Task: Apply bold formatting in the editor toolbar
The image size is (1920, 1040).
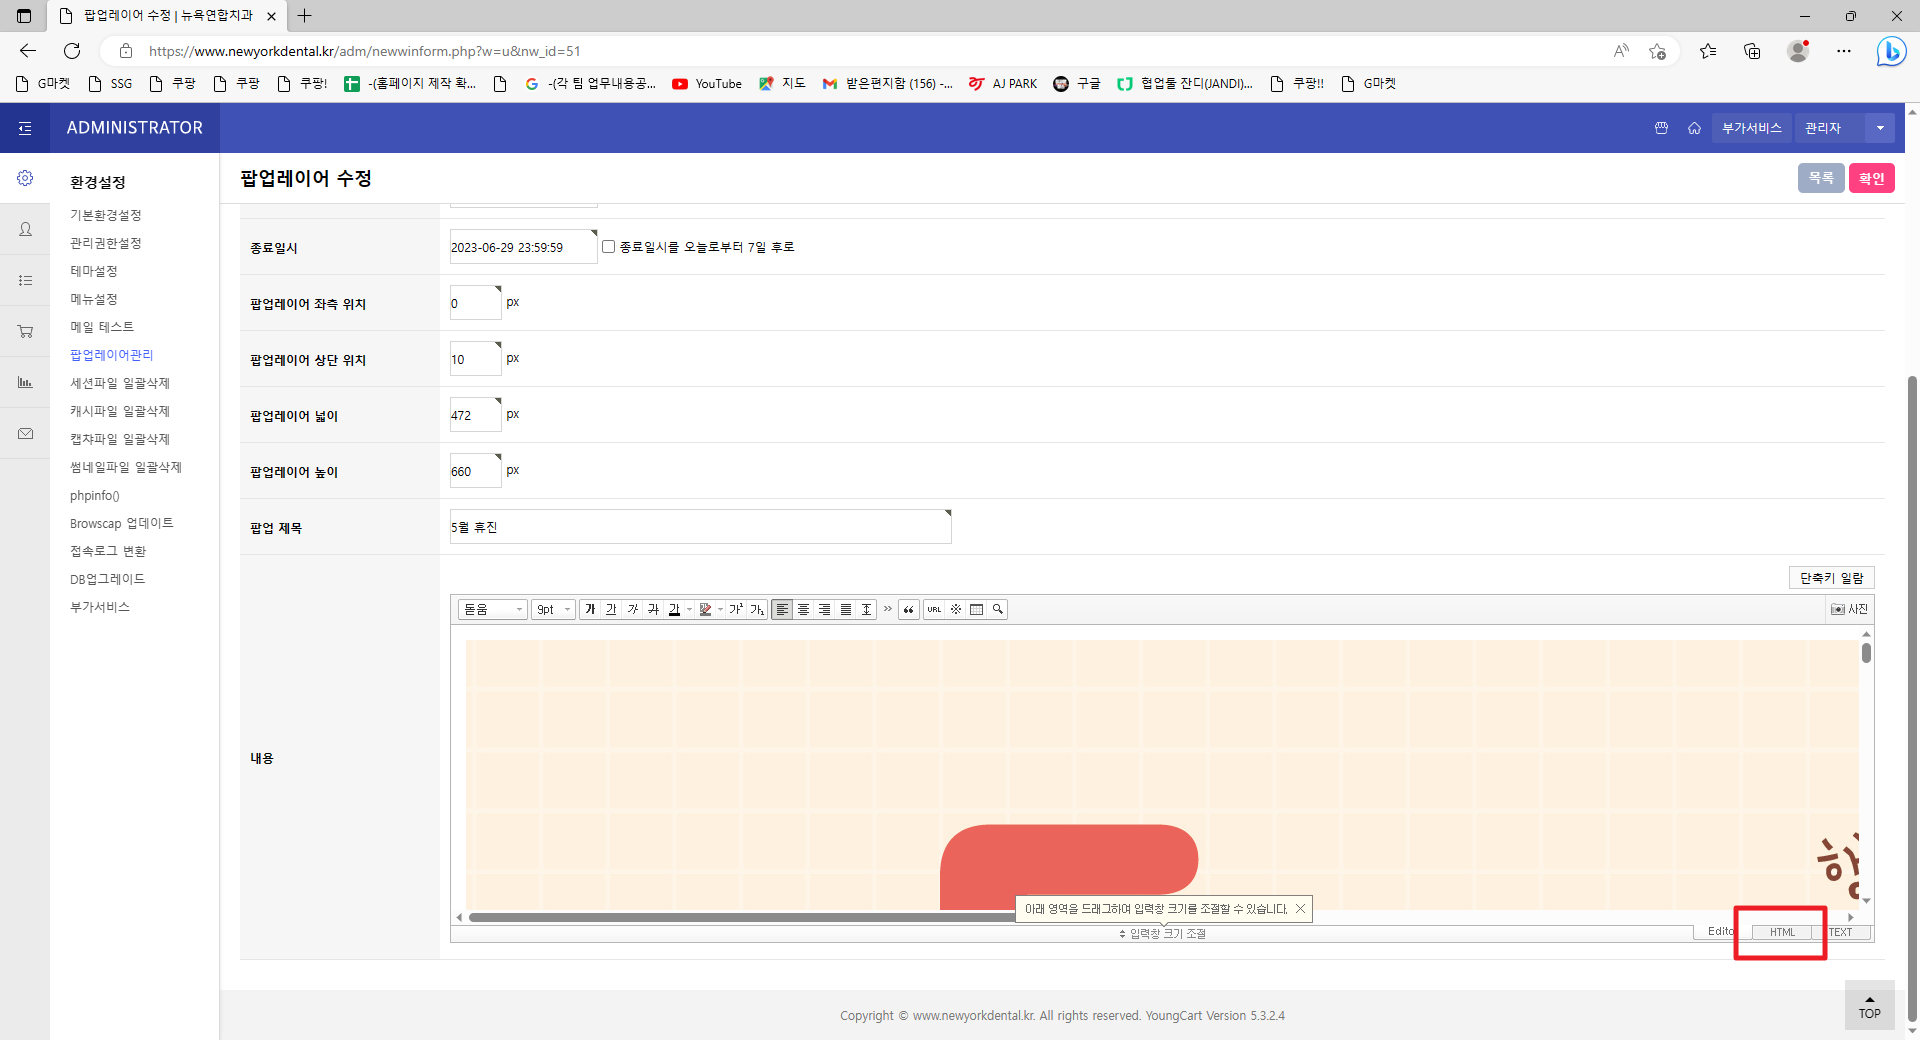Action: [x=590, y=609]
